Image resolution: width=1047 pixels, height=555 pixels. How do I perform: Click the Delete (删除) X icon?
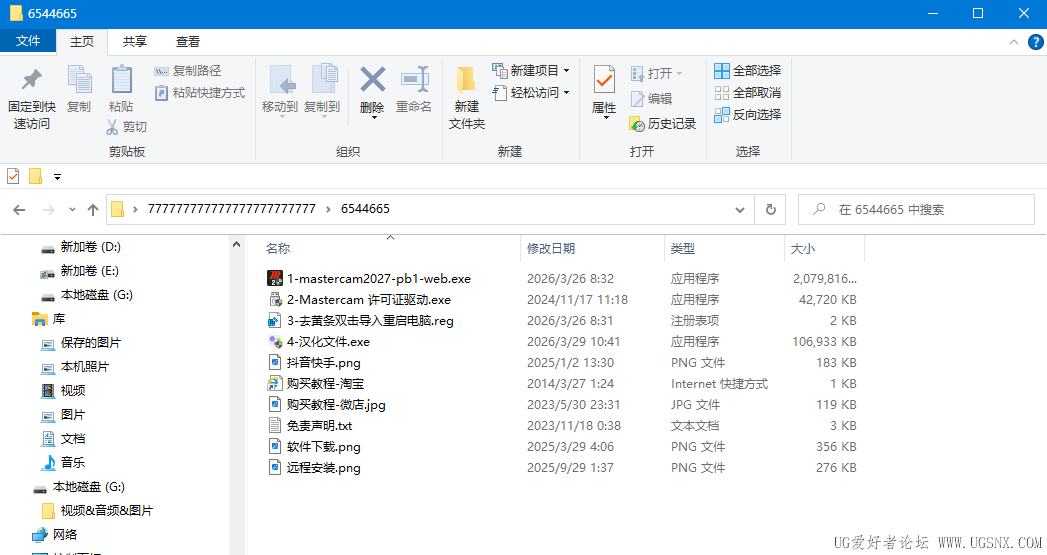(373, 79)
